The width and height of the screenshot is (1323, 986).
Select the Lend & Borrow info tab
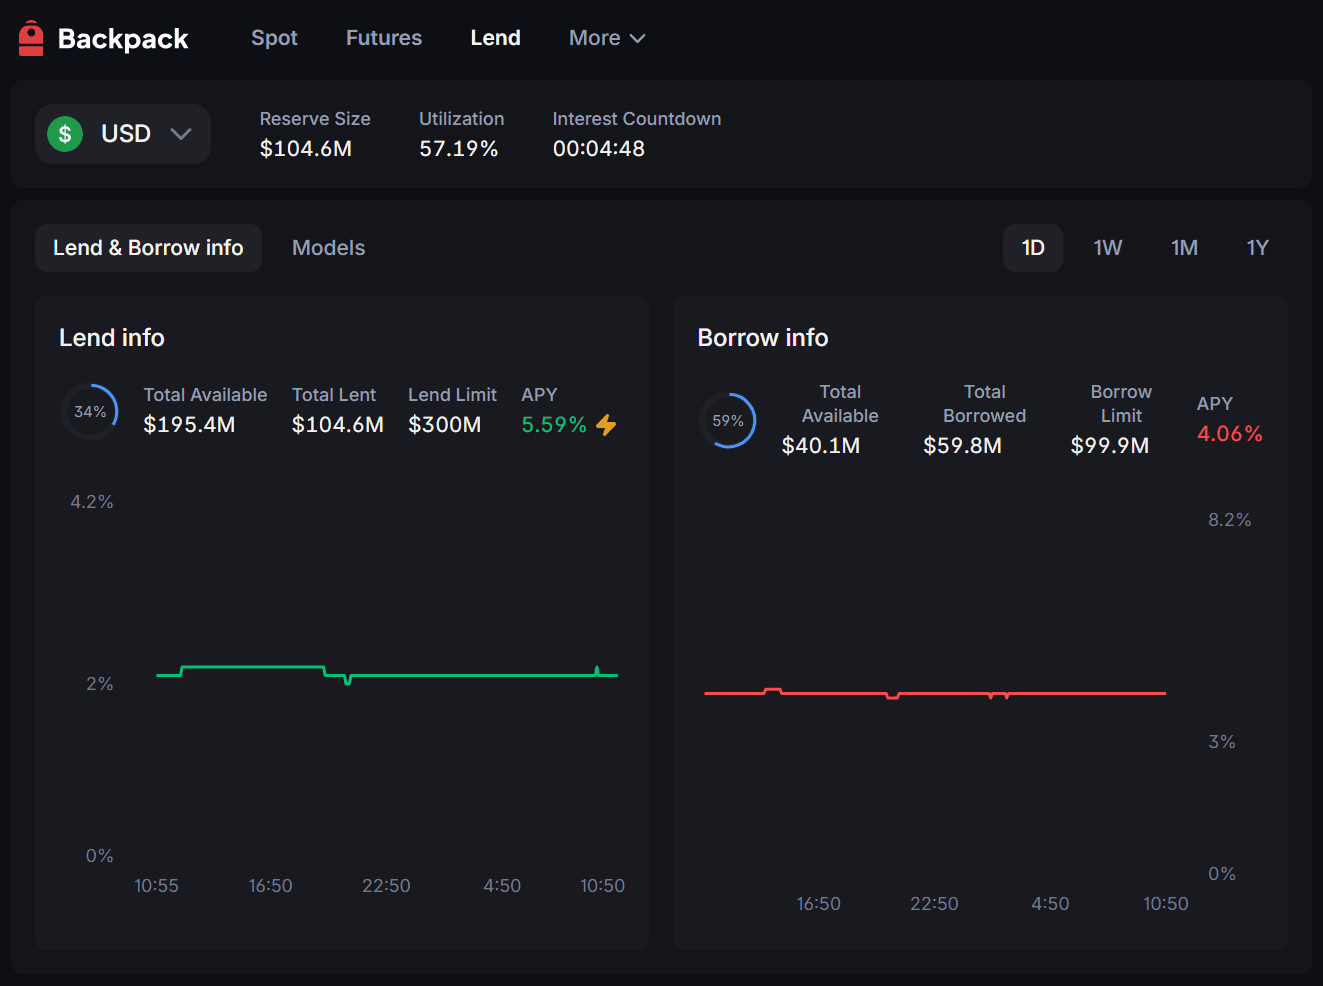point(148,247)
